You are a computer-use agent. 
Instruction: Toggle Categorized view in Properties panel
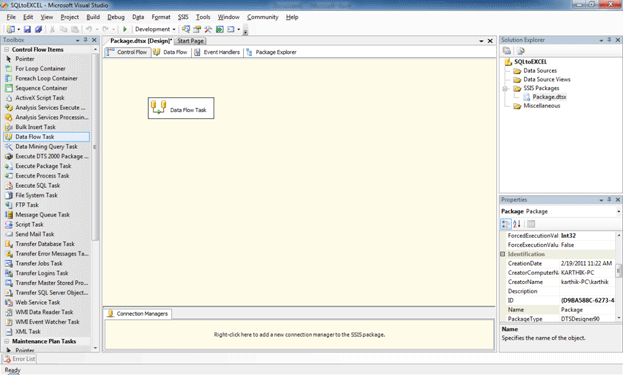(x=506, y=224)
